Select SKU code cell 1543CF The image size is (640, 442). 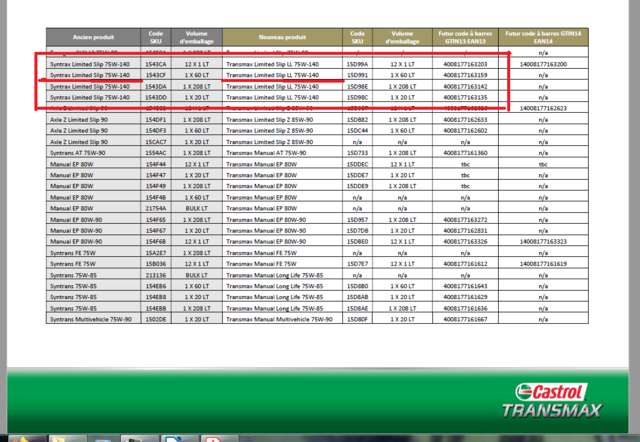[x=156, y=75]
